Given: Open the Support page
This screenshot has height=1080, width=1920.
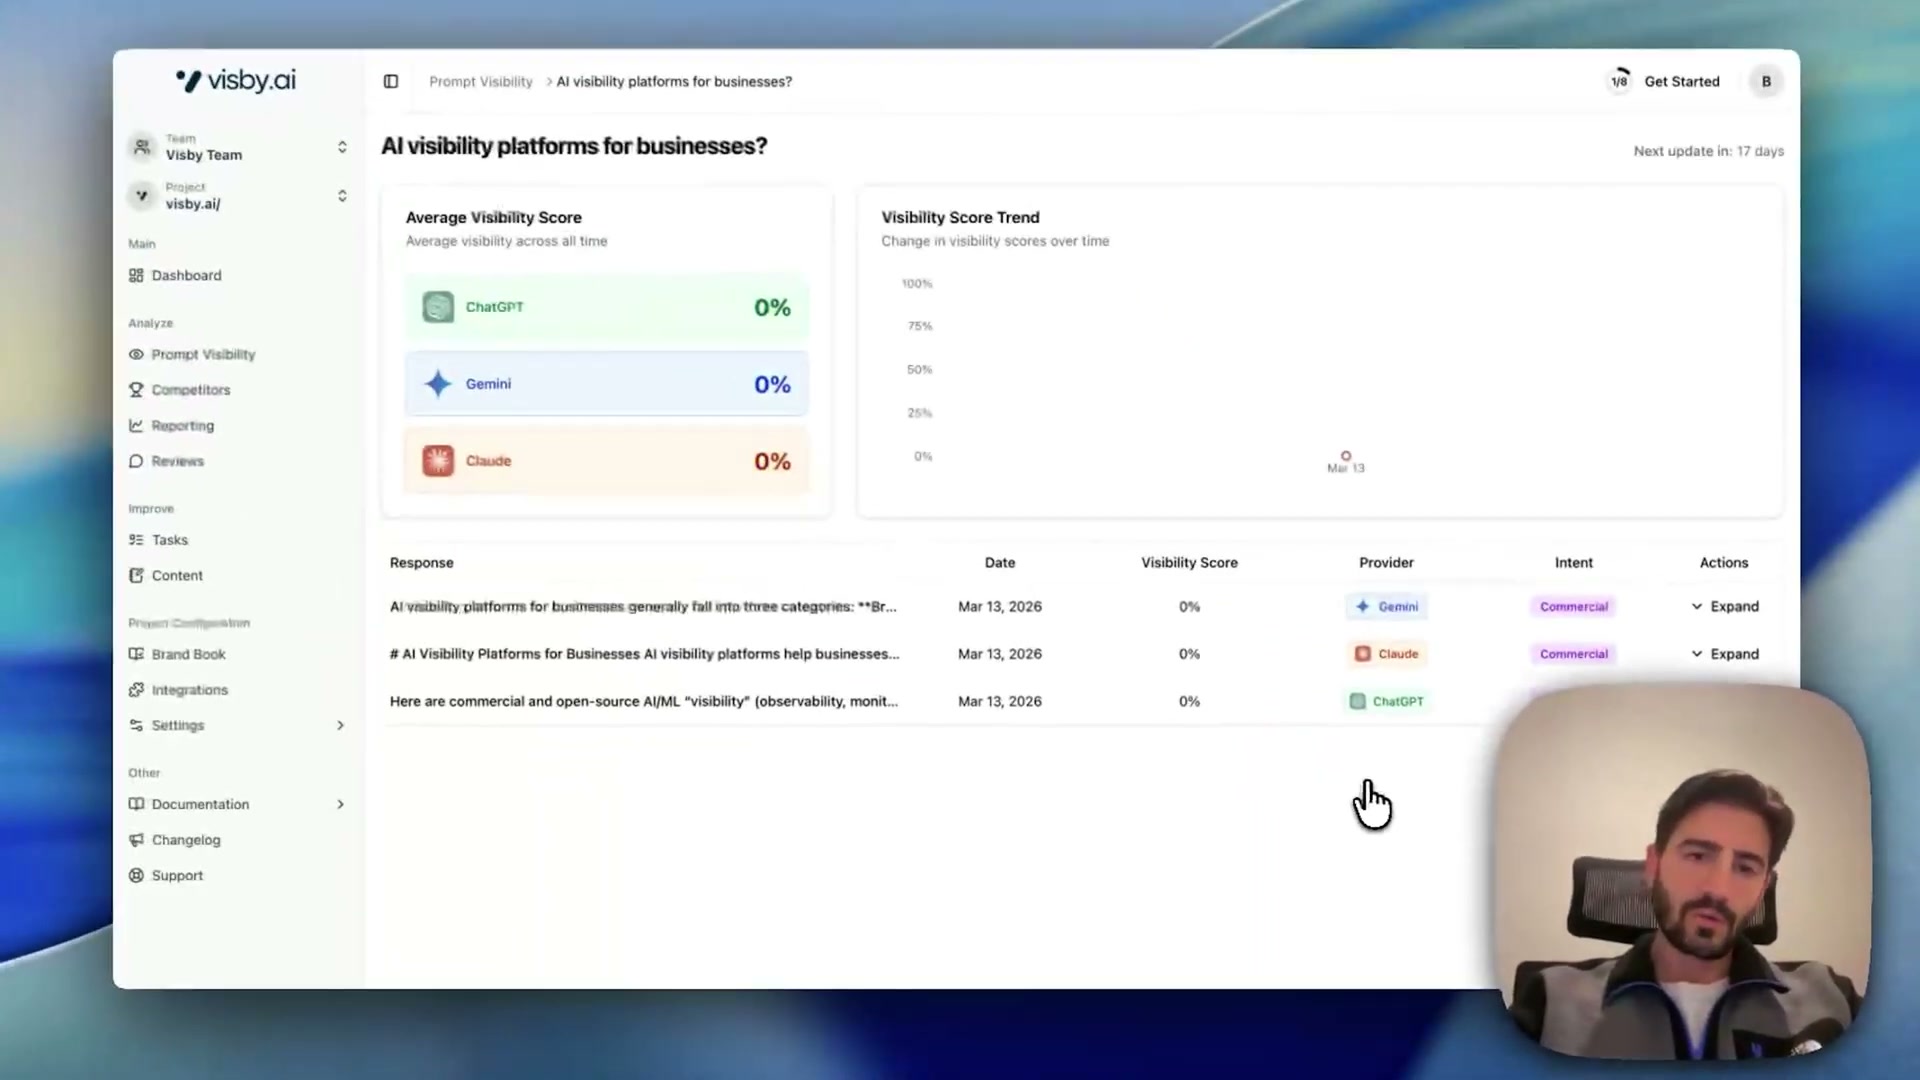Looking at the screenshot, I should tap(177, 876).
